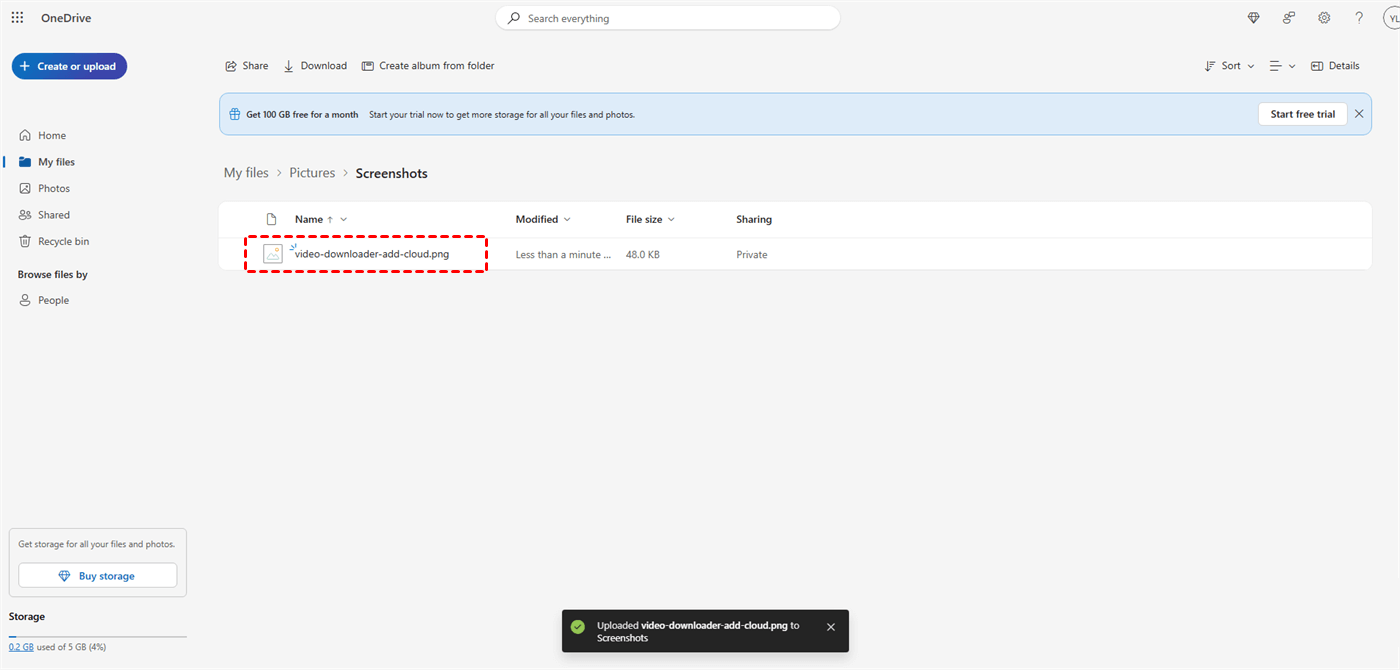Click Share in the command bar
Screen dimensions: 1400x670
tap(247, 66)
